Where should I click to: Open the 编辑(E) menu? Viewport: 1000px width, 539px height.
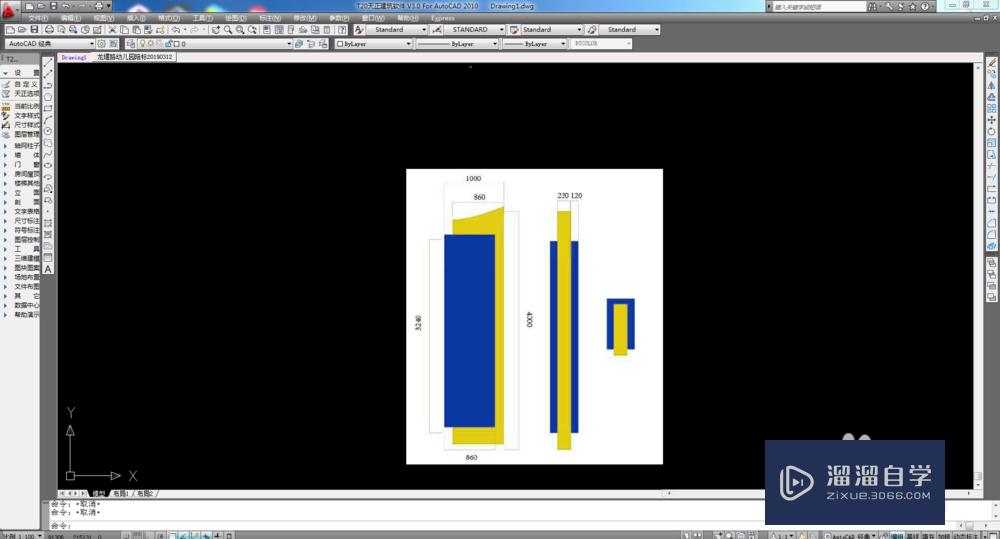70,18
